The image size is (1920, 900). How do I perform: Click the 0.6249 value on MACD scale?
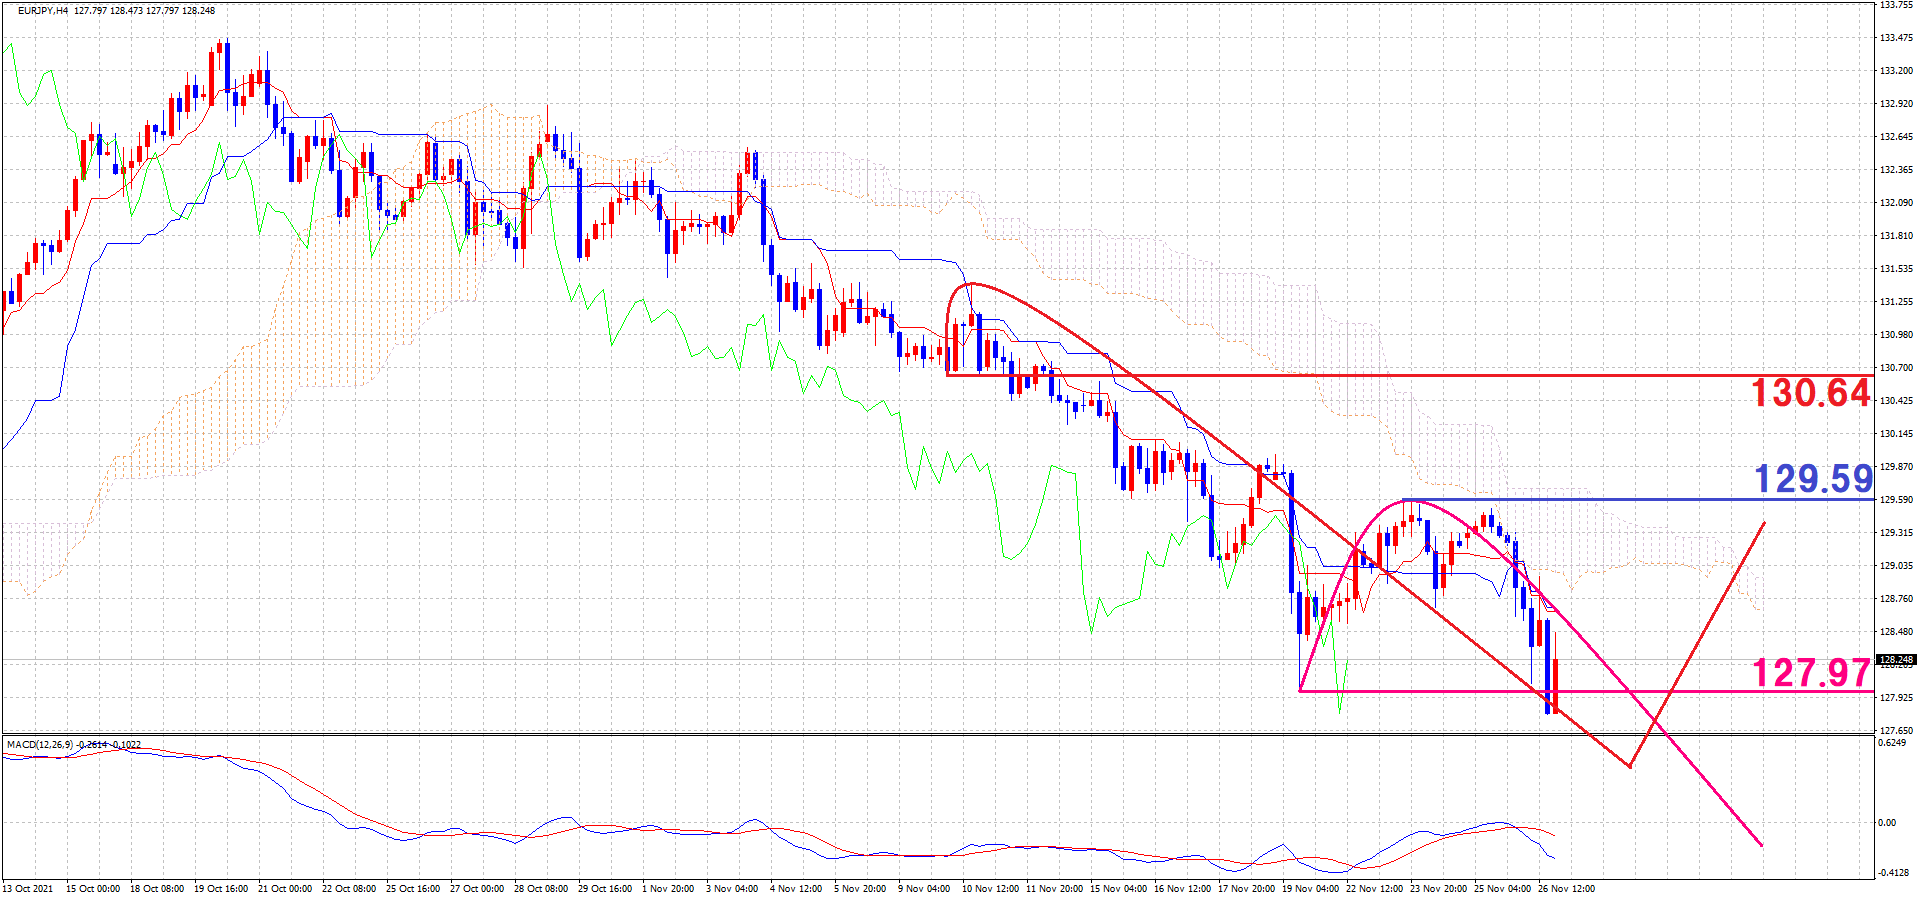click(1891, 743)
